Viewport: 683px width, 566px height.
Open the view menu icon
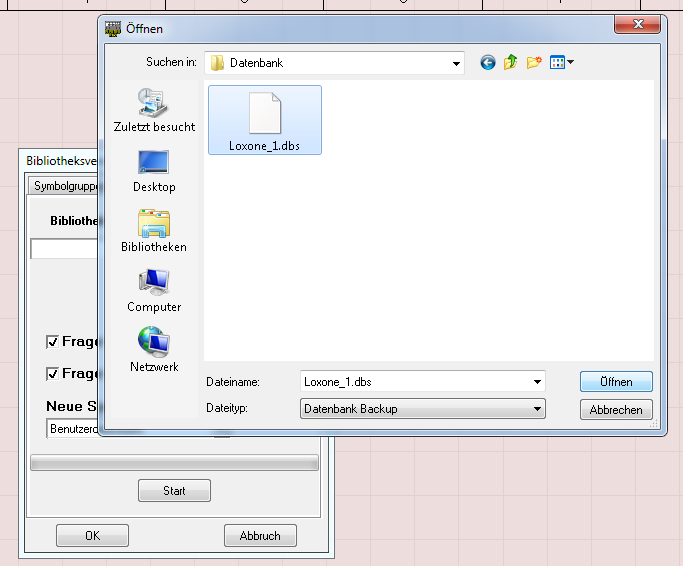pos(561,62)
